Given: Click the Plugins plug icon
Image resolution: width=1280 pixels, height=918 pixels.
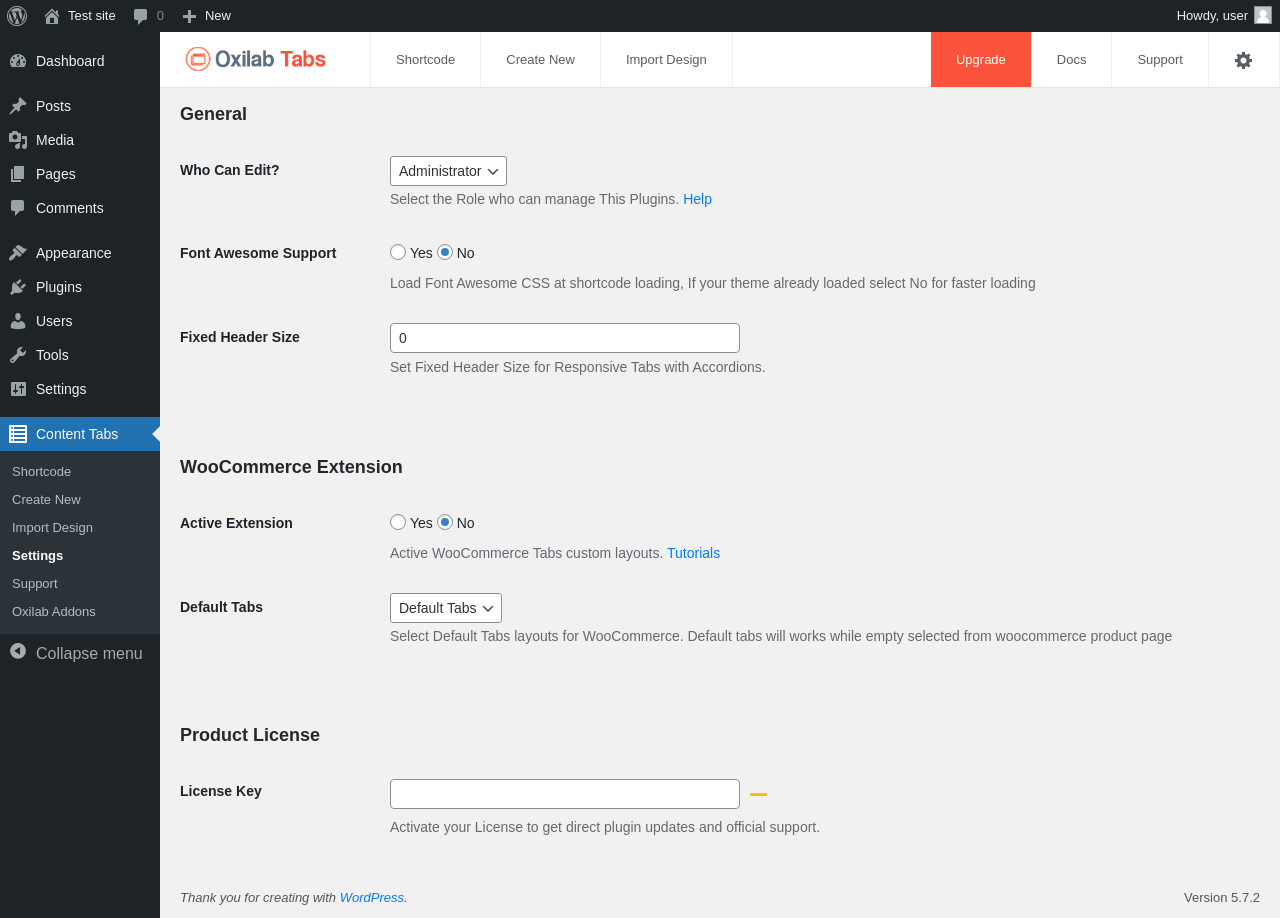Looking at the screenshot, I should [x=18, y=287].
